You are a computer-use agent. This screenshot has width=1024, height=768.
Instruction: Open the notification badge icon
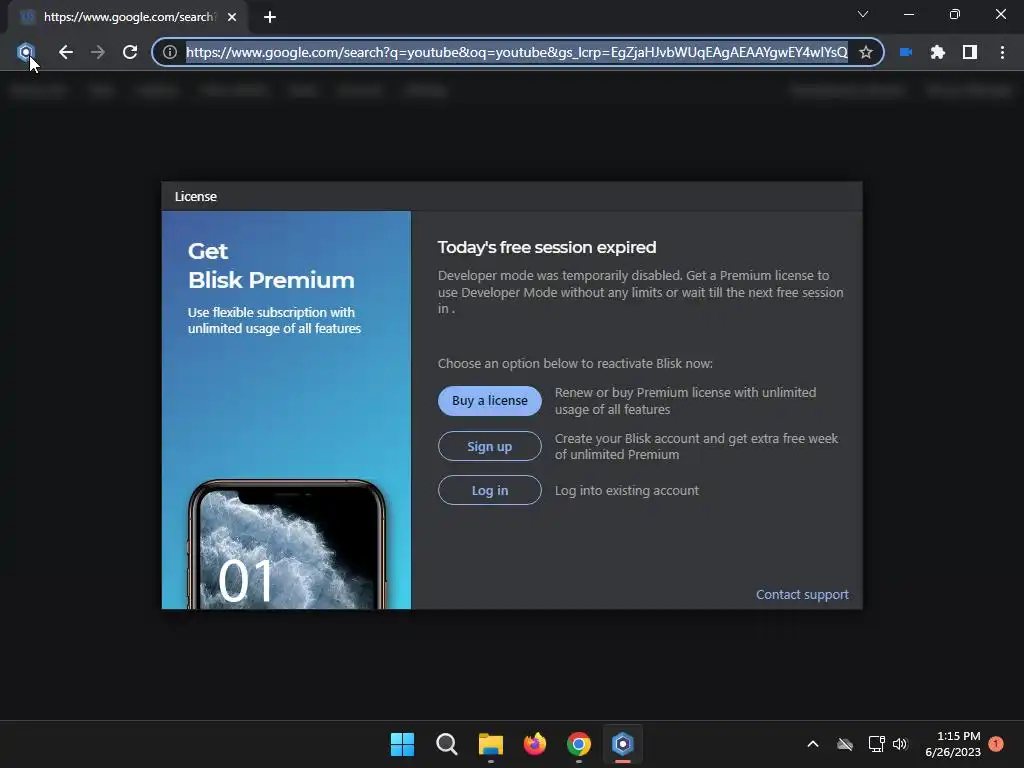point(996,743)
